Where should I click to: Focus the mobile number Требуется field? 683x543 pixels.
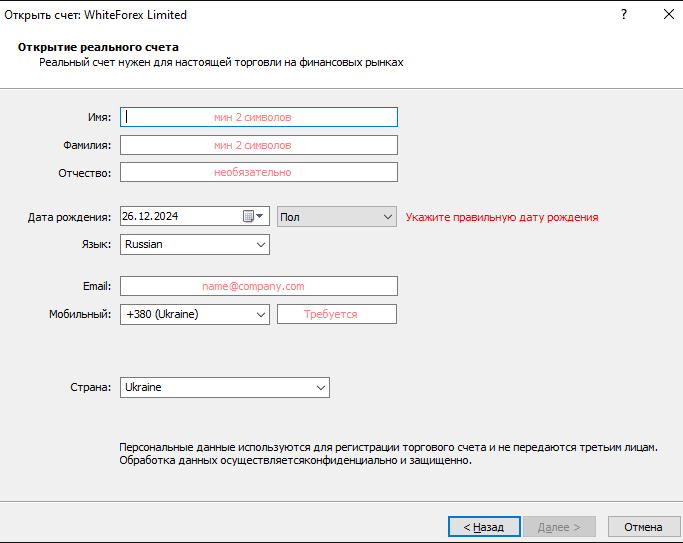[x=337, y=314]
